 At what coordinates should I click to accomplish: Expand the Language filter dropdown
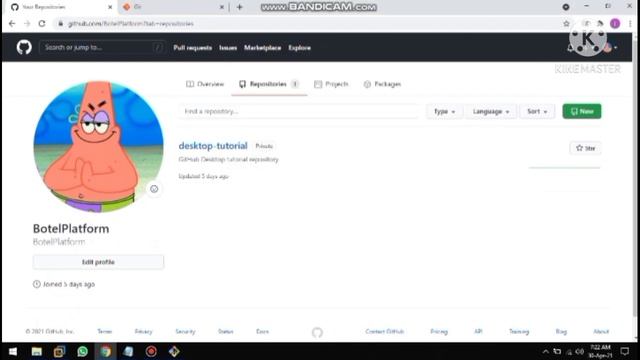491,111
